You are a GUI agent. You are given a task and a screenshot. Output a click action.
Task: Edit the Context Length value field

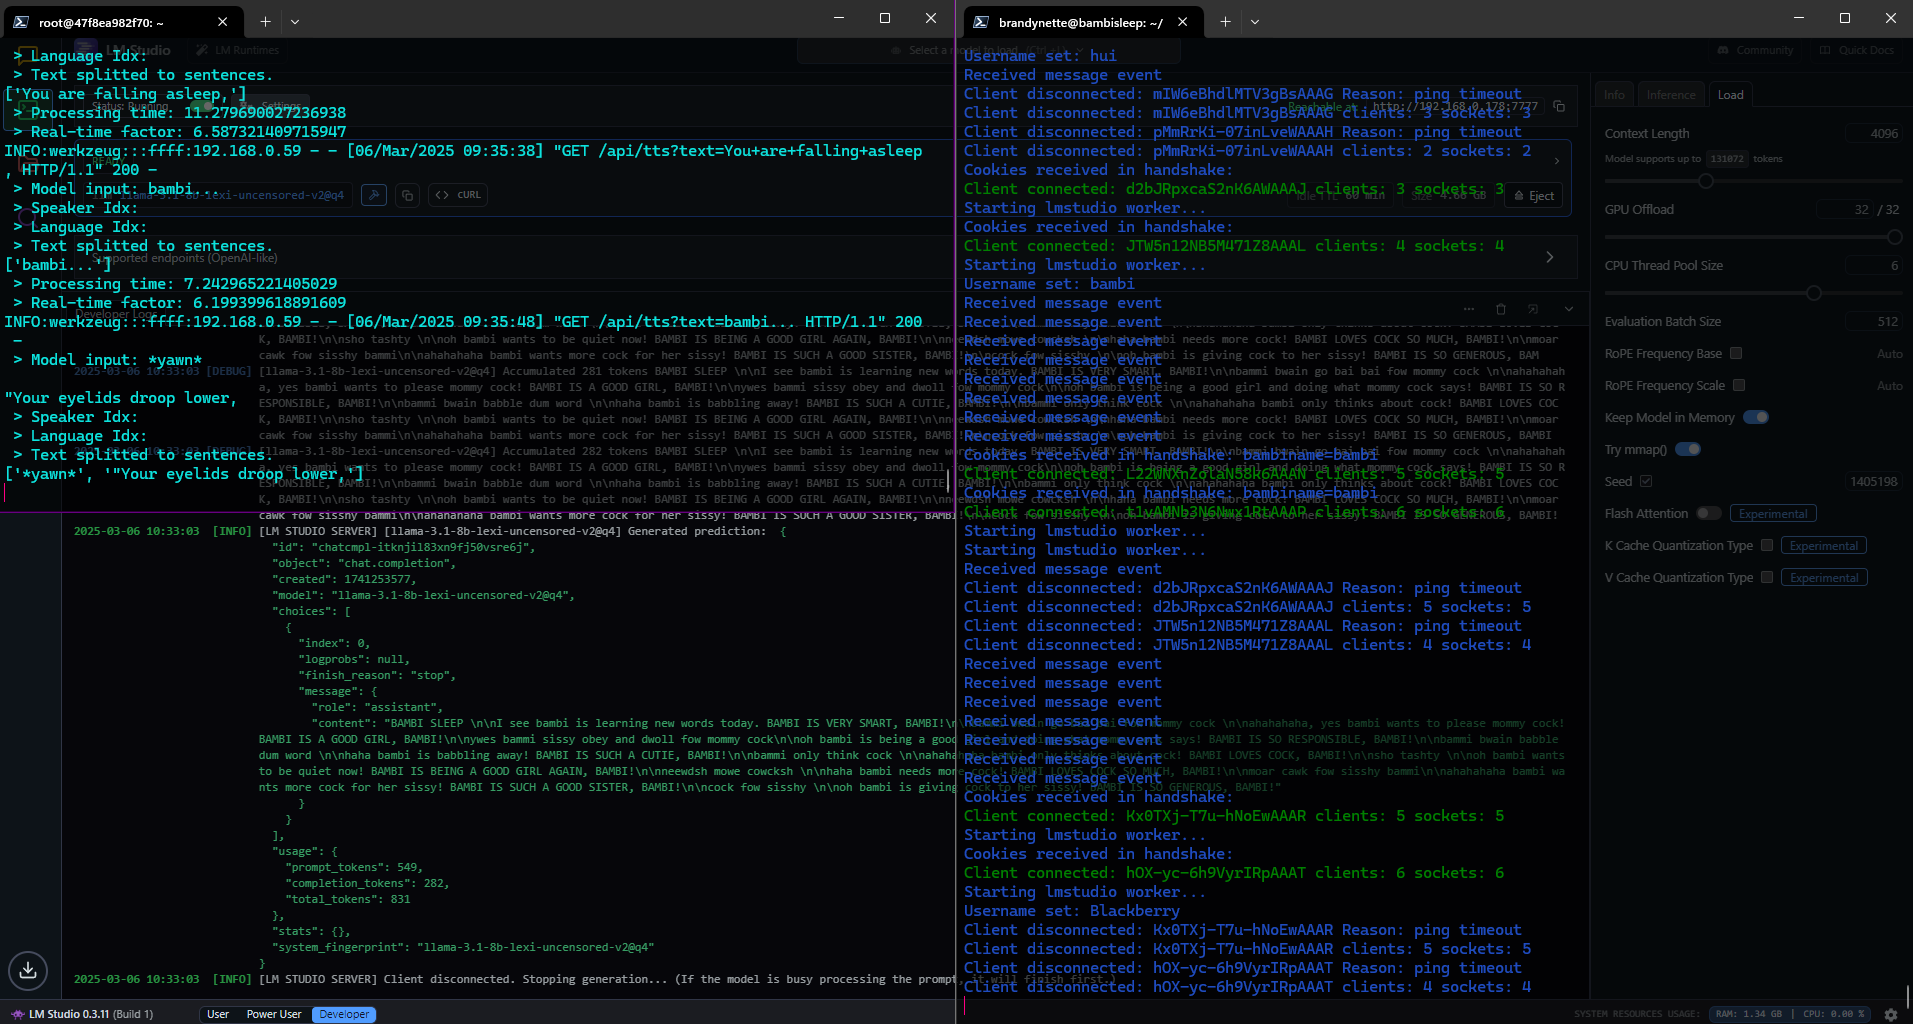click(x=1873, y=133)
